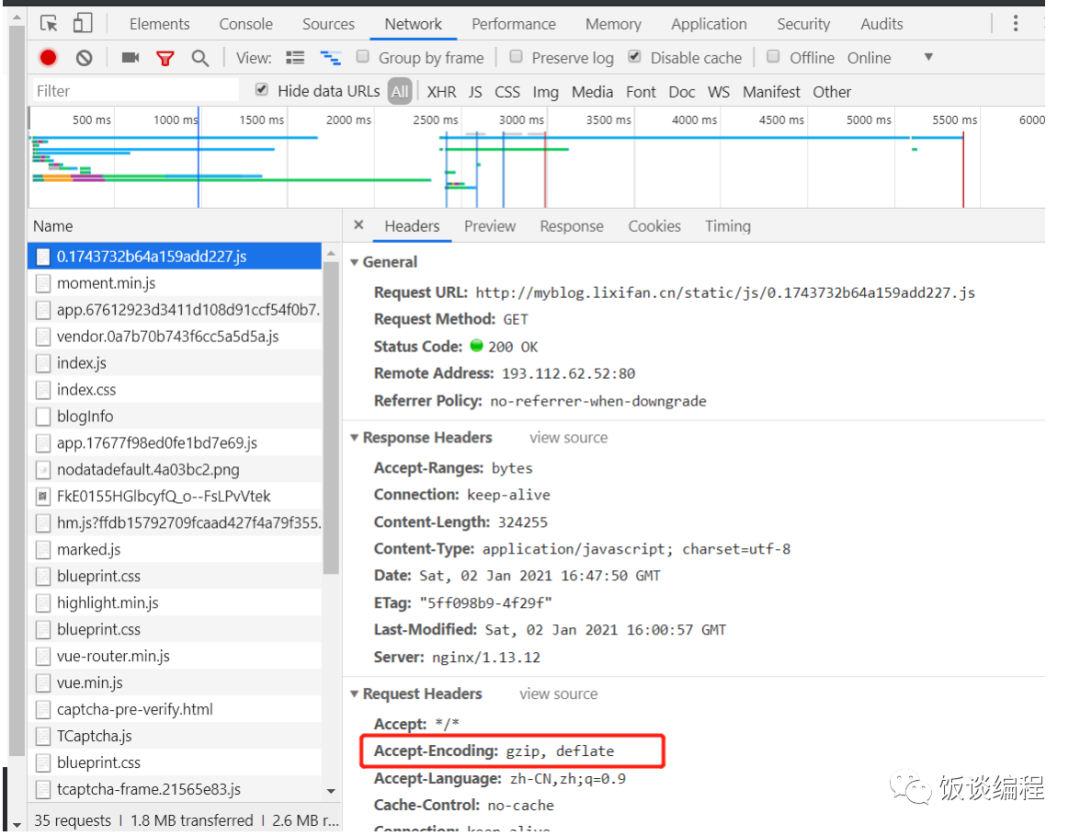Filter requests by CSS type
This screenshot has width=1080, height=836.
(x=508, y=92)
